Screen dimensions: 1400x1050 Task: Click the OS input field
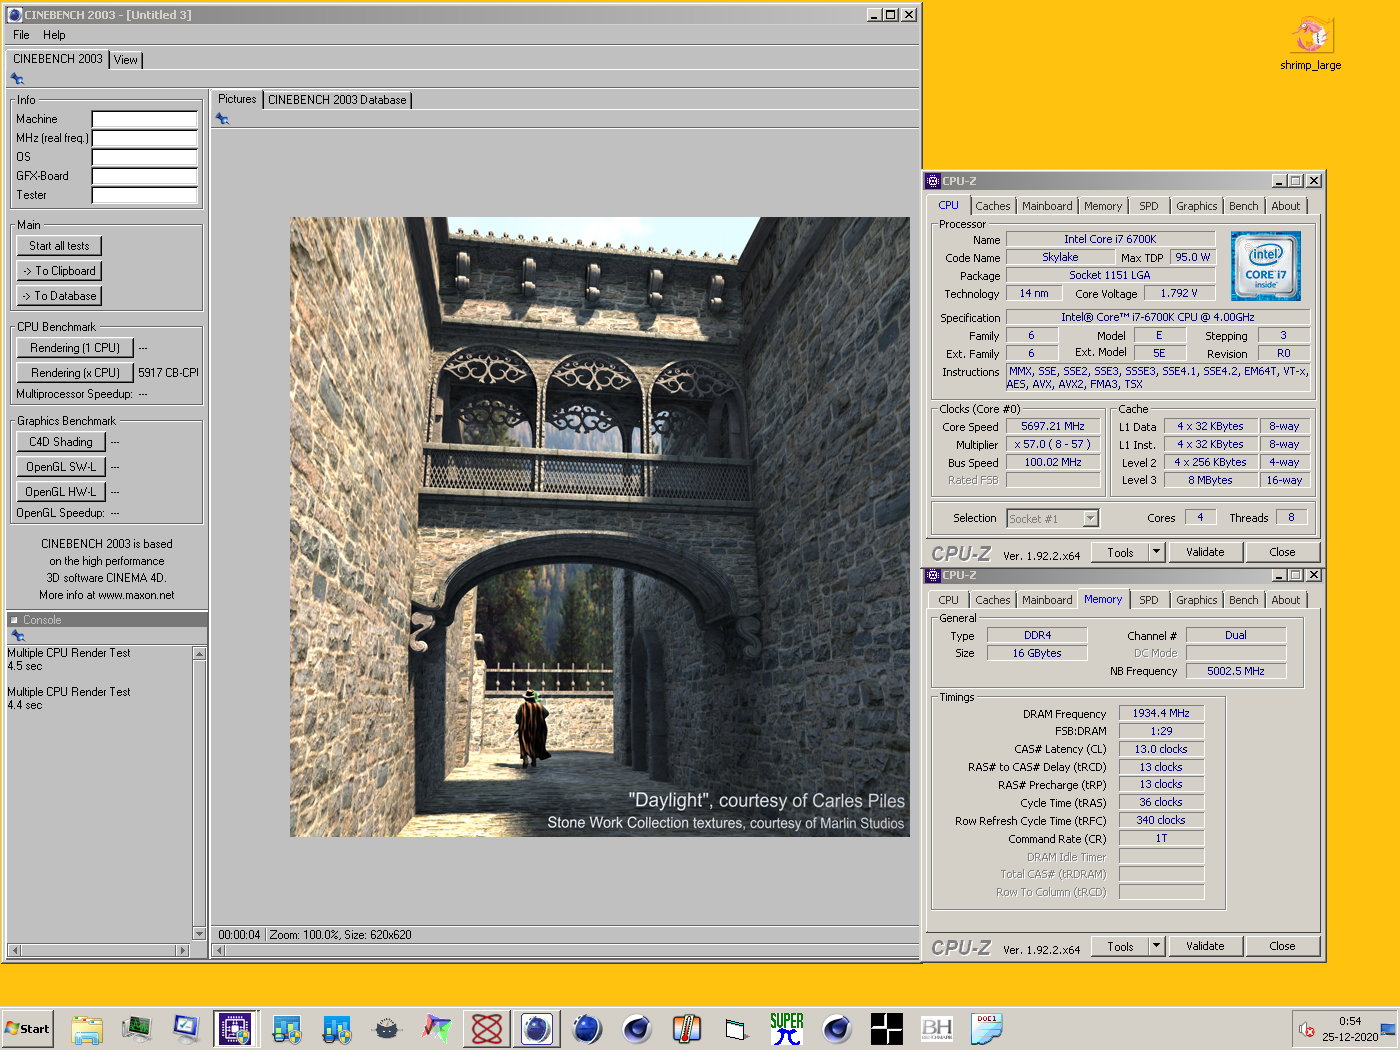pyautogui.click(x=145, y=157)
